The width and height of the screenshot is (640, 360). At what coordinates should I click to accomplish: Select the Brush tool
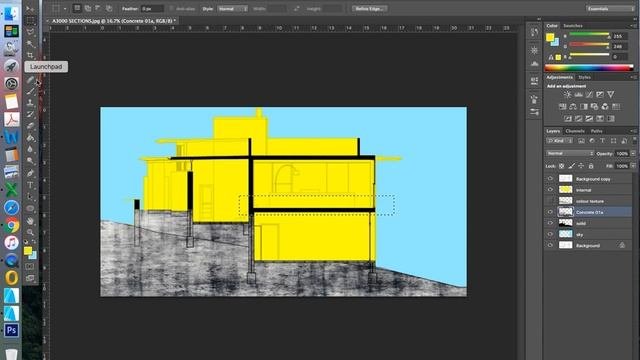tap(30, 91)
